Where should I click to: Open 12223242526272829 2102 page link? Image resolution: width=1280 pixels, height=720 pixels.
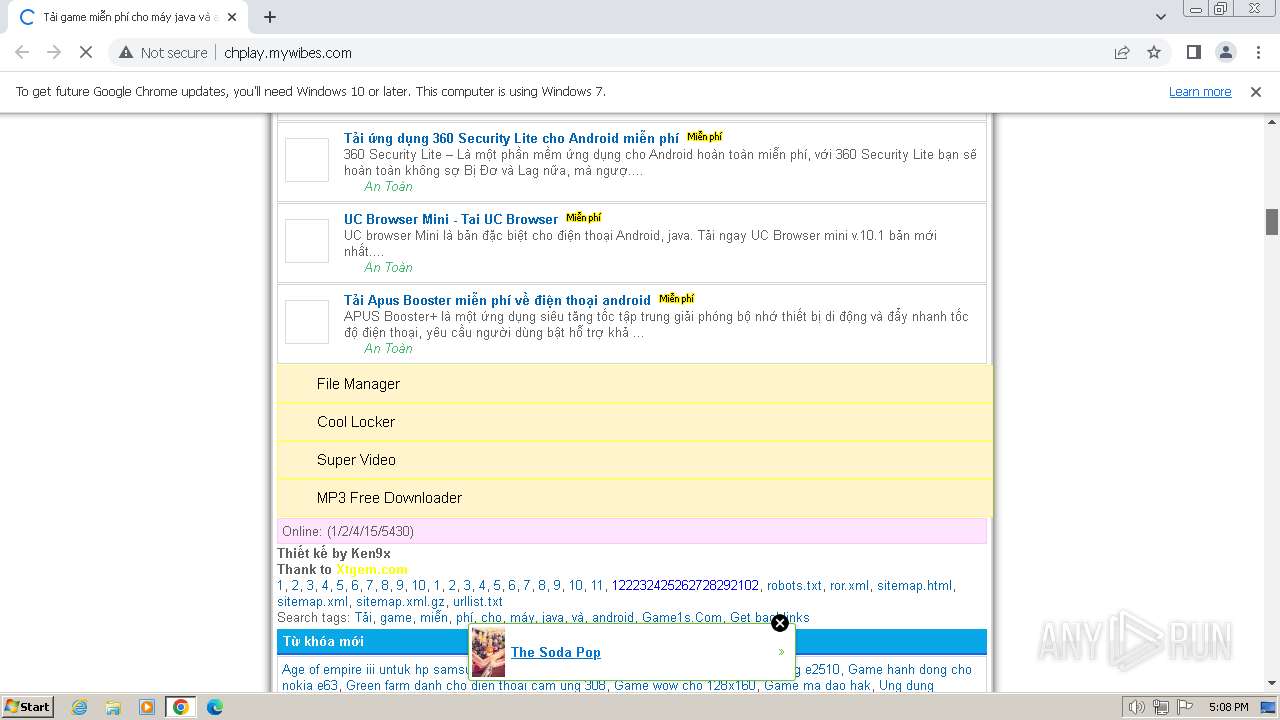685,586
